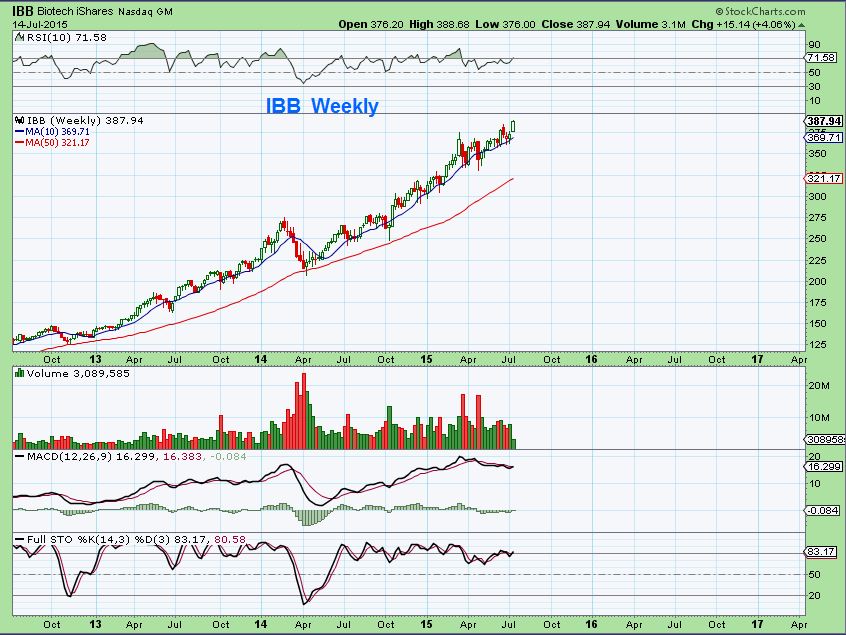Click year 17 on the bottom stochastic time axis

[x=757, y=624]
